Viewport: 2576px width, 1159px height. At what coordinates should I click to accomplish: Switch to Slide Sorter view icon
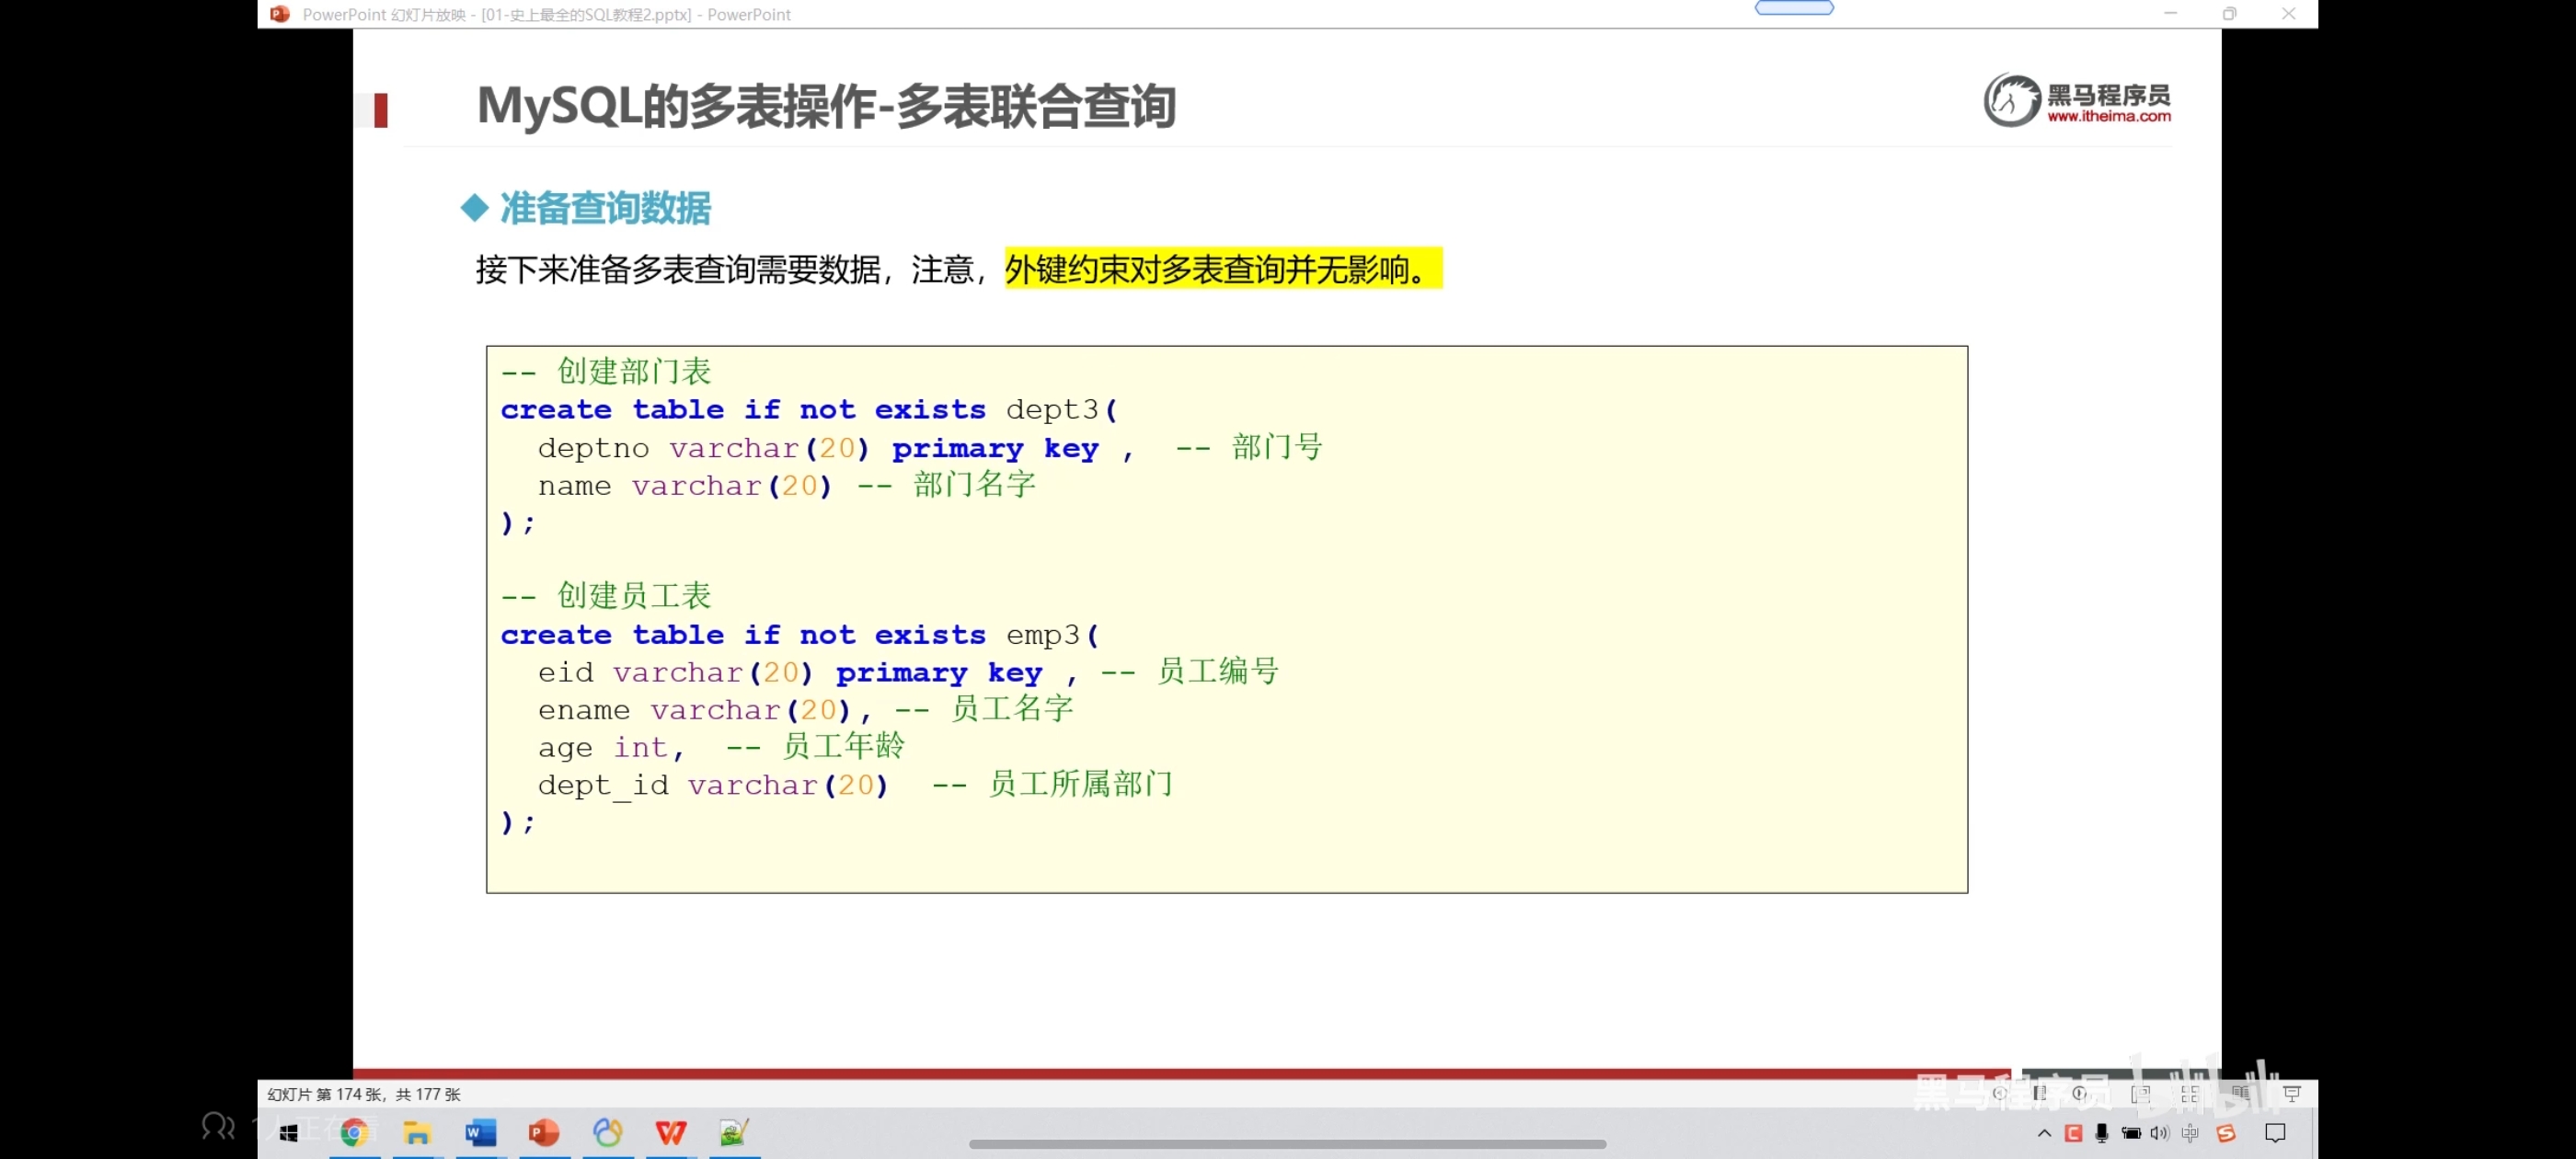2190,1094
